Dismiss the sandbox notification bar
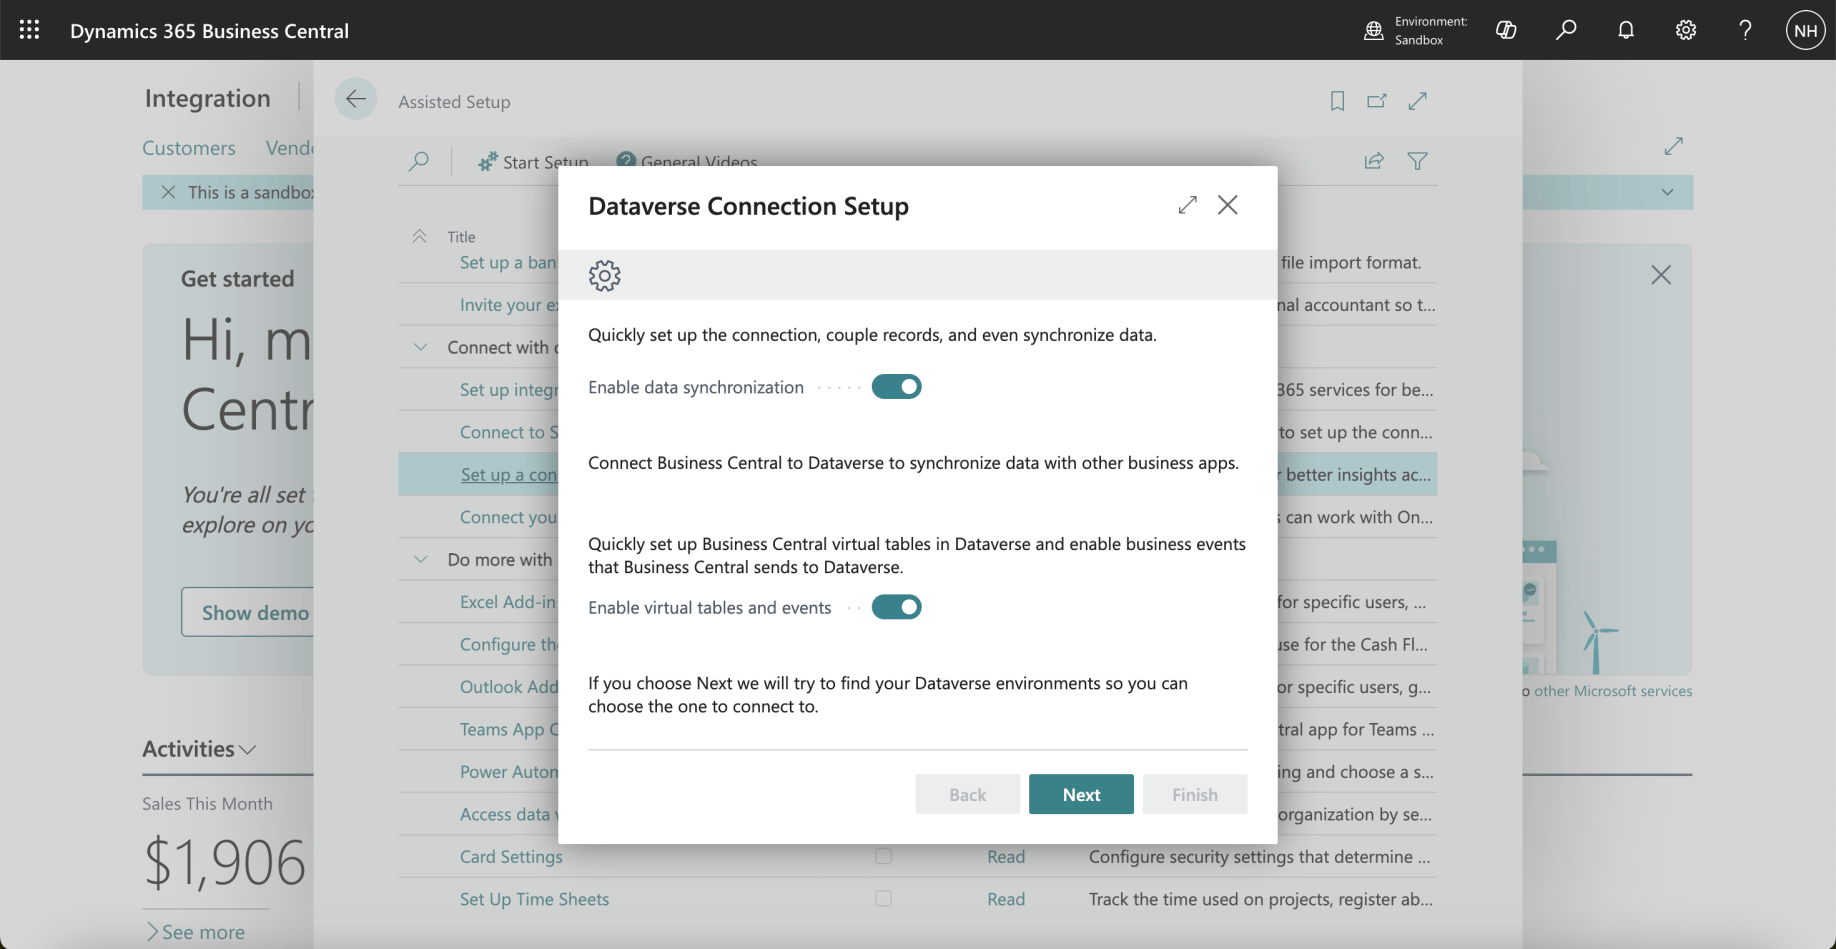This screenshot has width=1836, height=949. coord(168,192)
